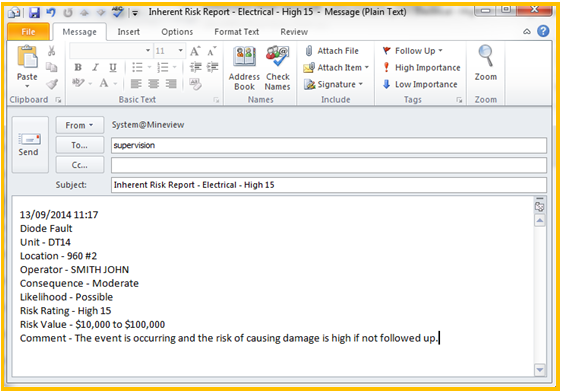The height and width of the screenshot is (392, 561).
Task: Click the Numbering list icon
Action: [163, 67]
